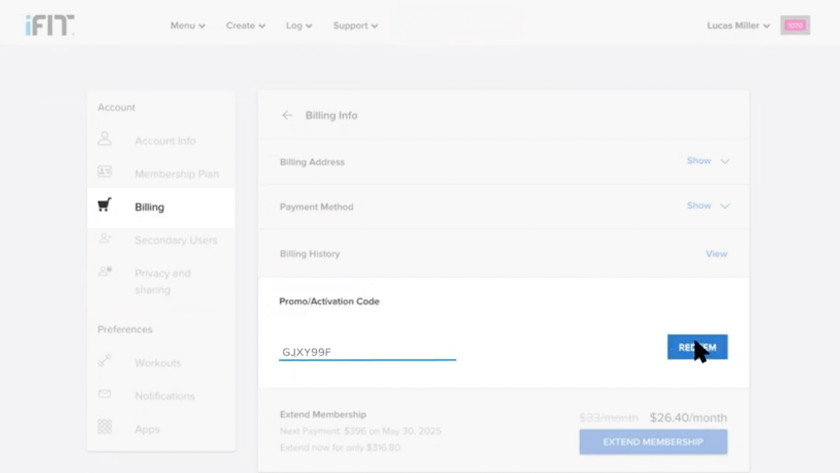Open the Lucas Miller account dropdown
The height and width of the screenshot is (473, 840).
[x=738, y=26]
